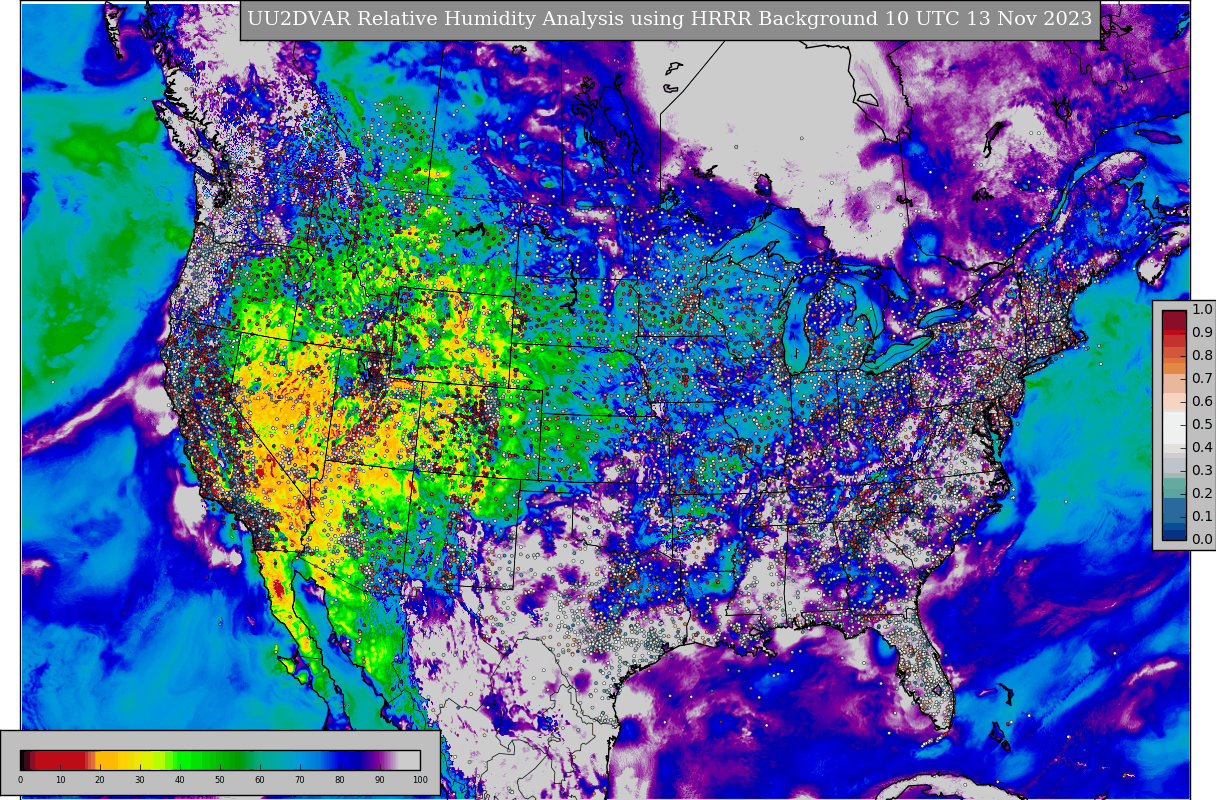Click the "0.5" label on the vertical colorbar

[1202, 425]
